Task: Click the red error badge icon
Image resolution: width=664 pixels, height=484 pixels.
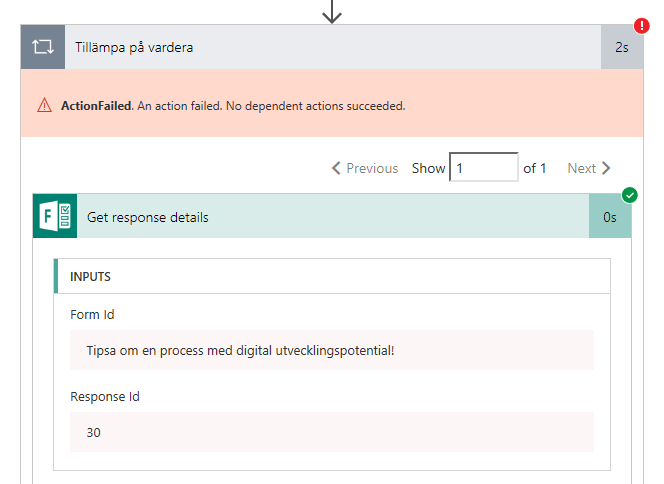Action: click(641, 26)
